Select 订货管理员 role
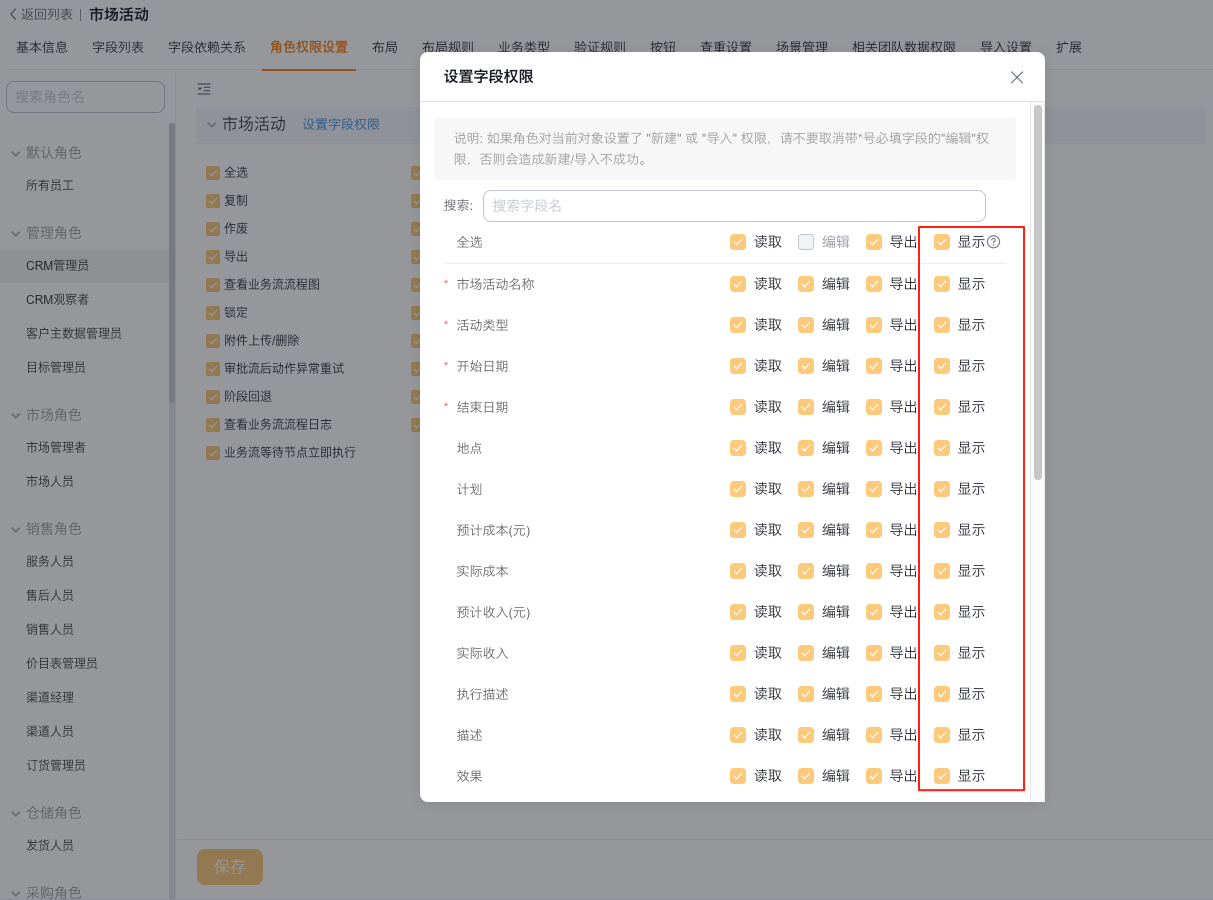The image size is (1213, 900). (x=56, y=766)
